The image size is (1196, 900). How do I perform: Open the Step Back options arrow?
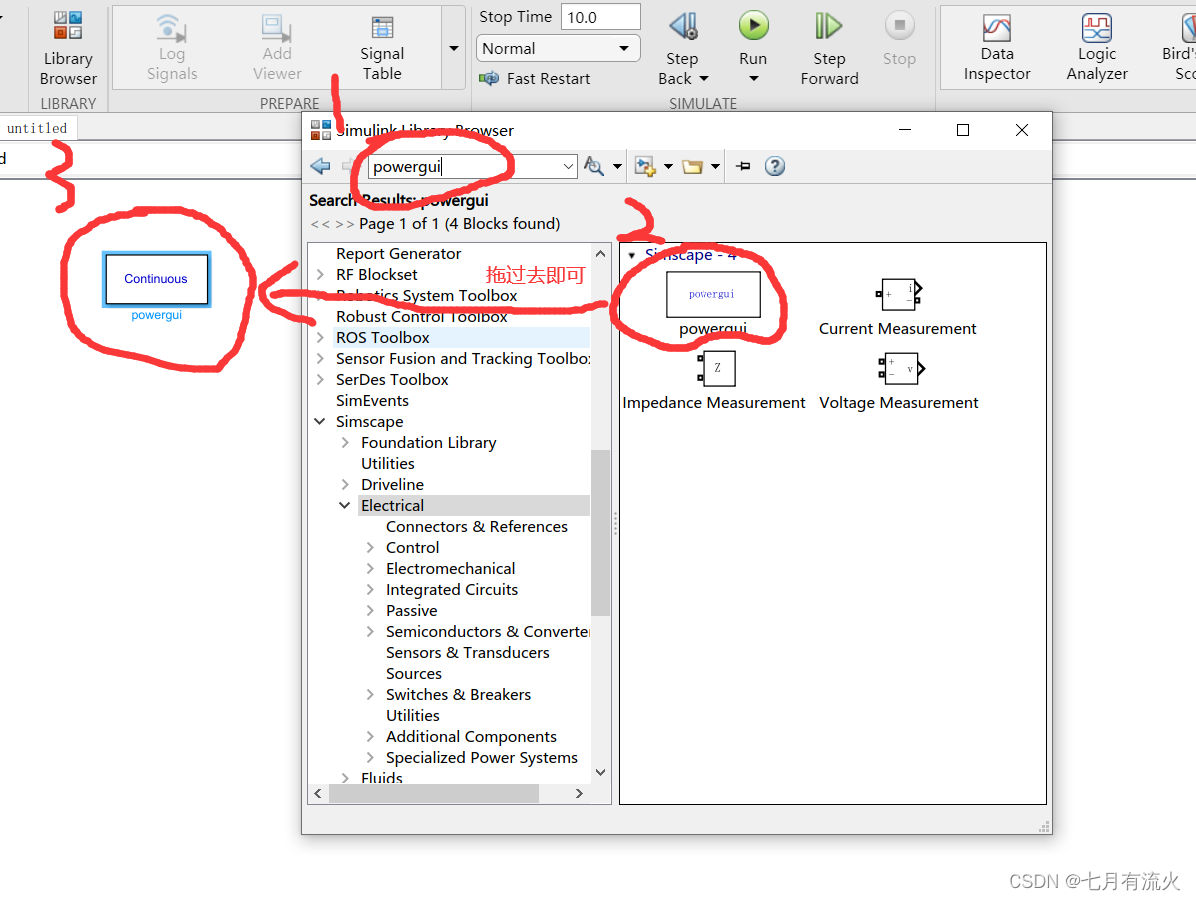704,79
